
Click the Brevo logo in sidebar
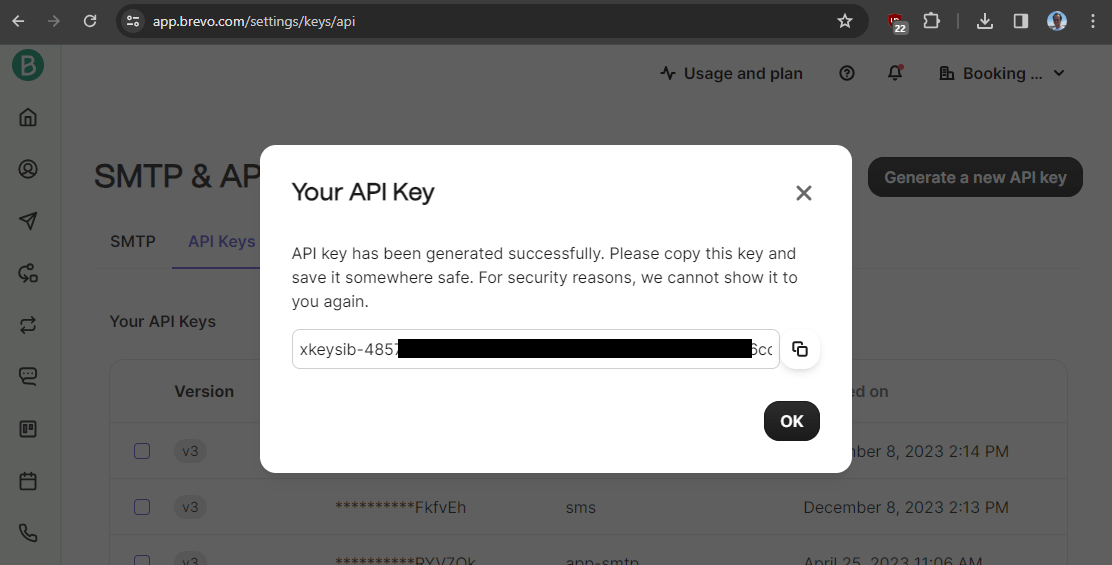click(x=28, y=65)
